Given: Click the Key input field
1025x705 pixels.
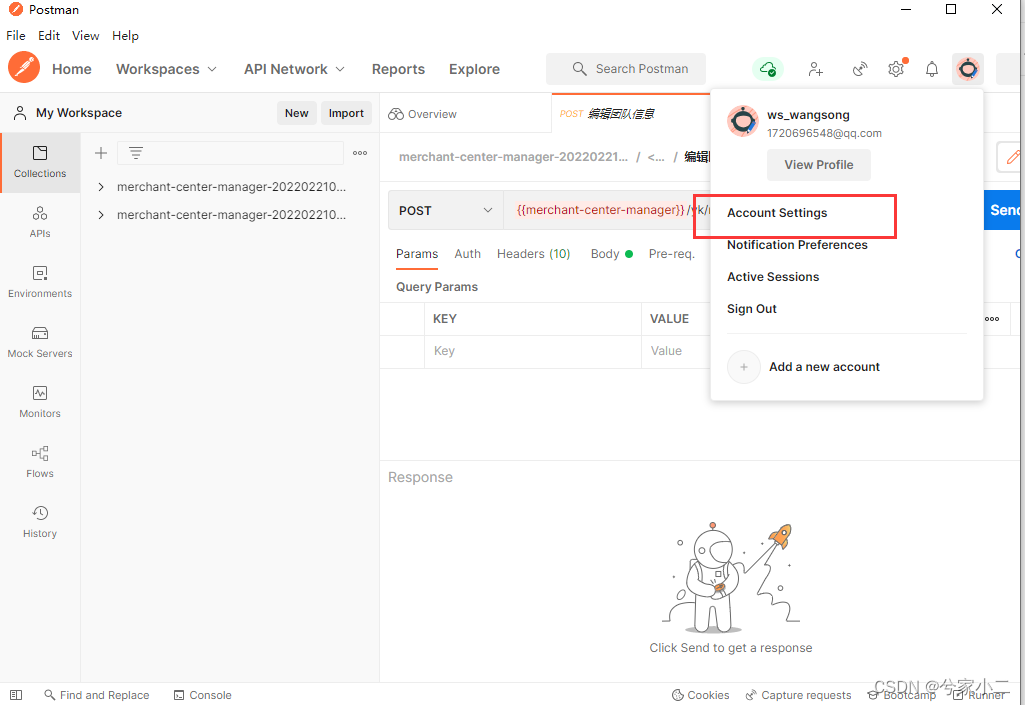Looking at the screenshot, I should pos(532,351).
